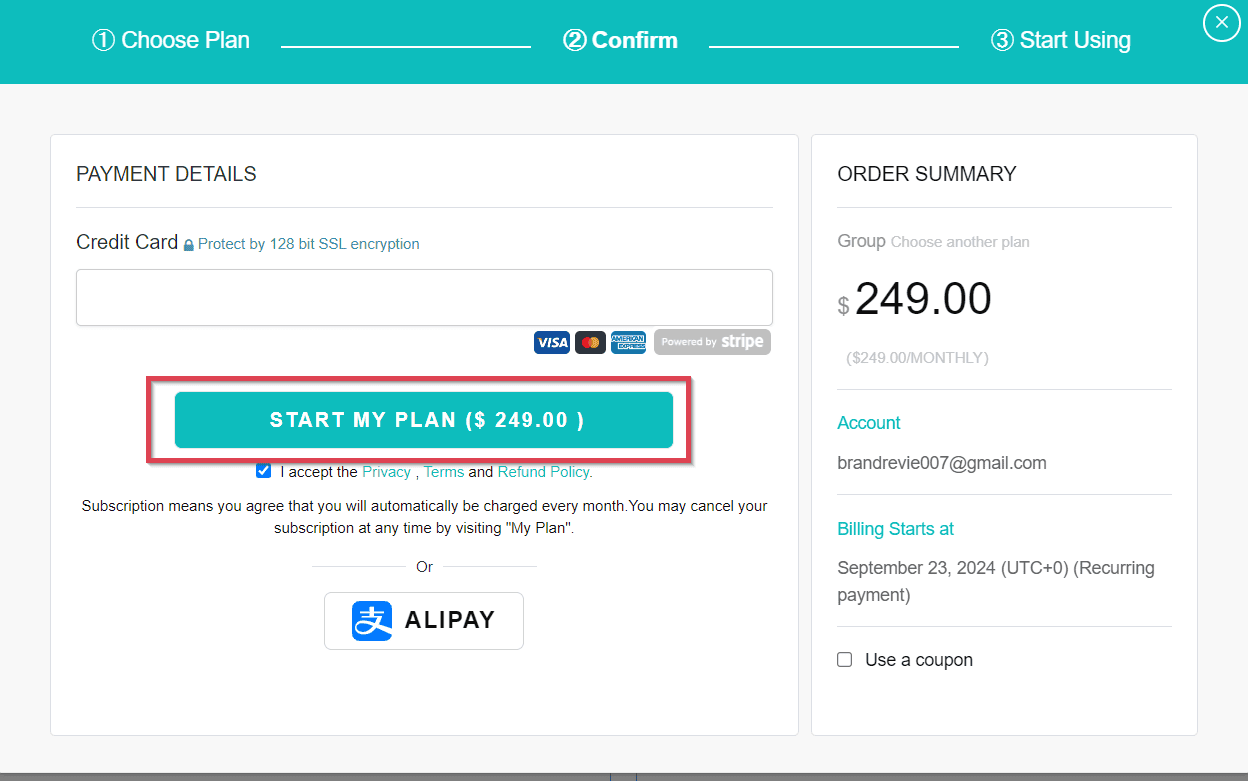Image resolution: width=1248 pixels, height=781 pixels.
Task: Pay with the Alipay button
Action: (x=424, y=620)
